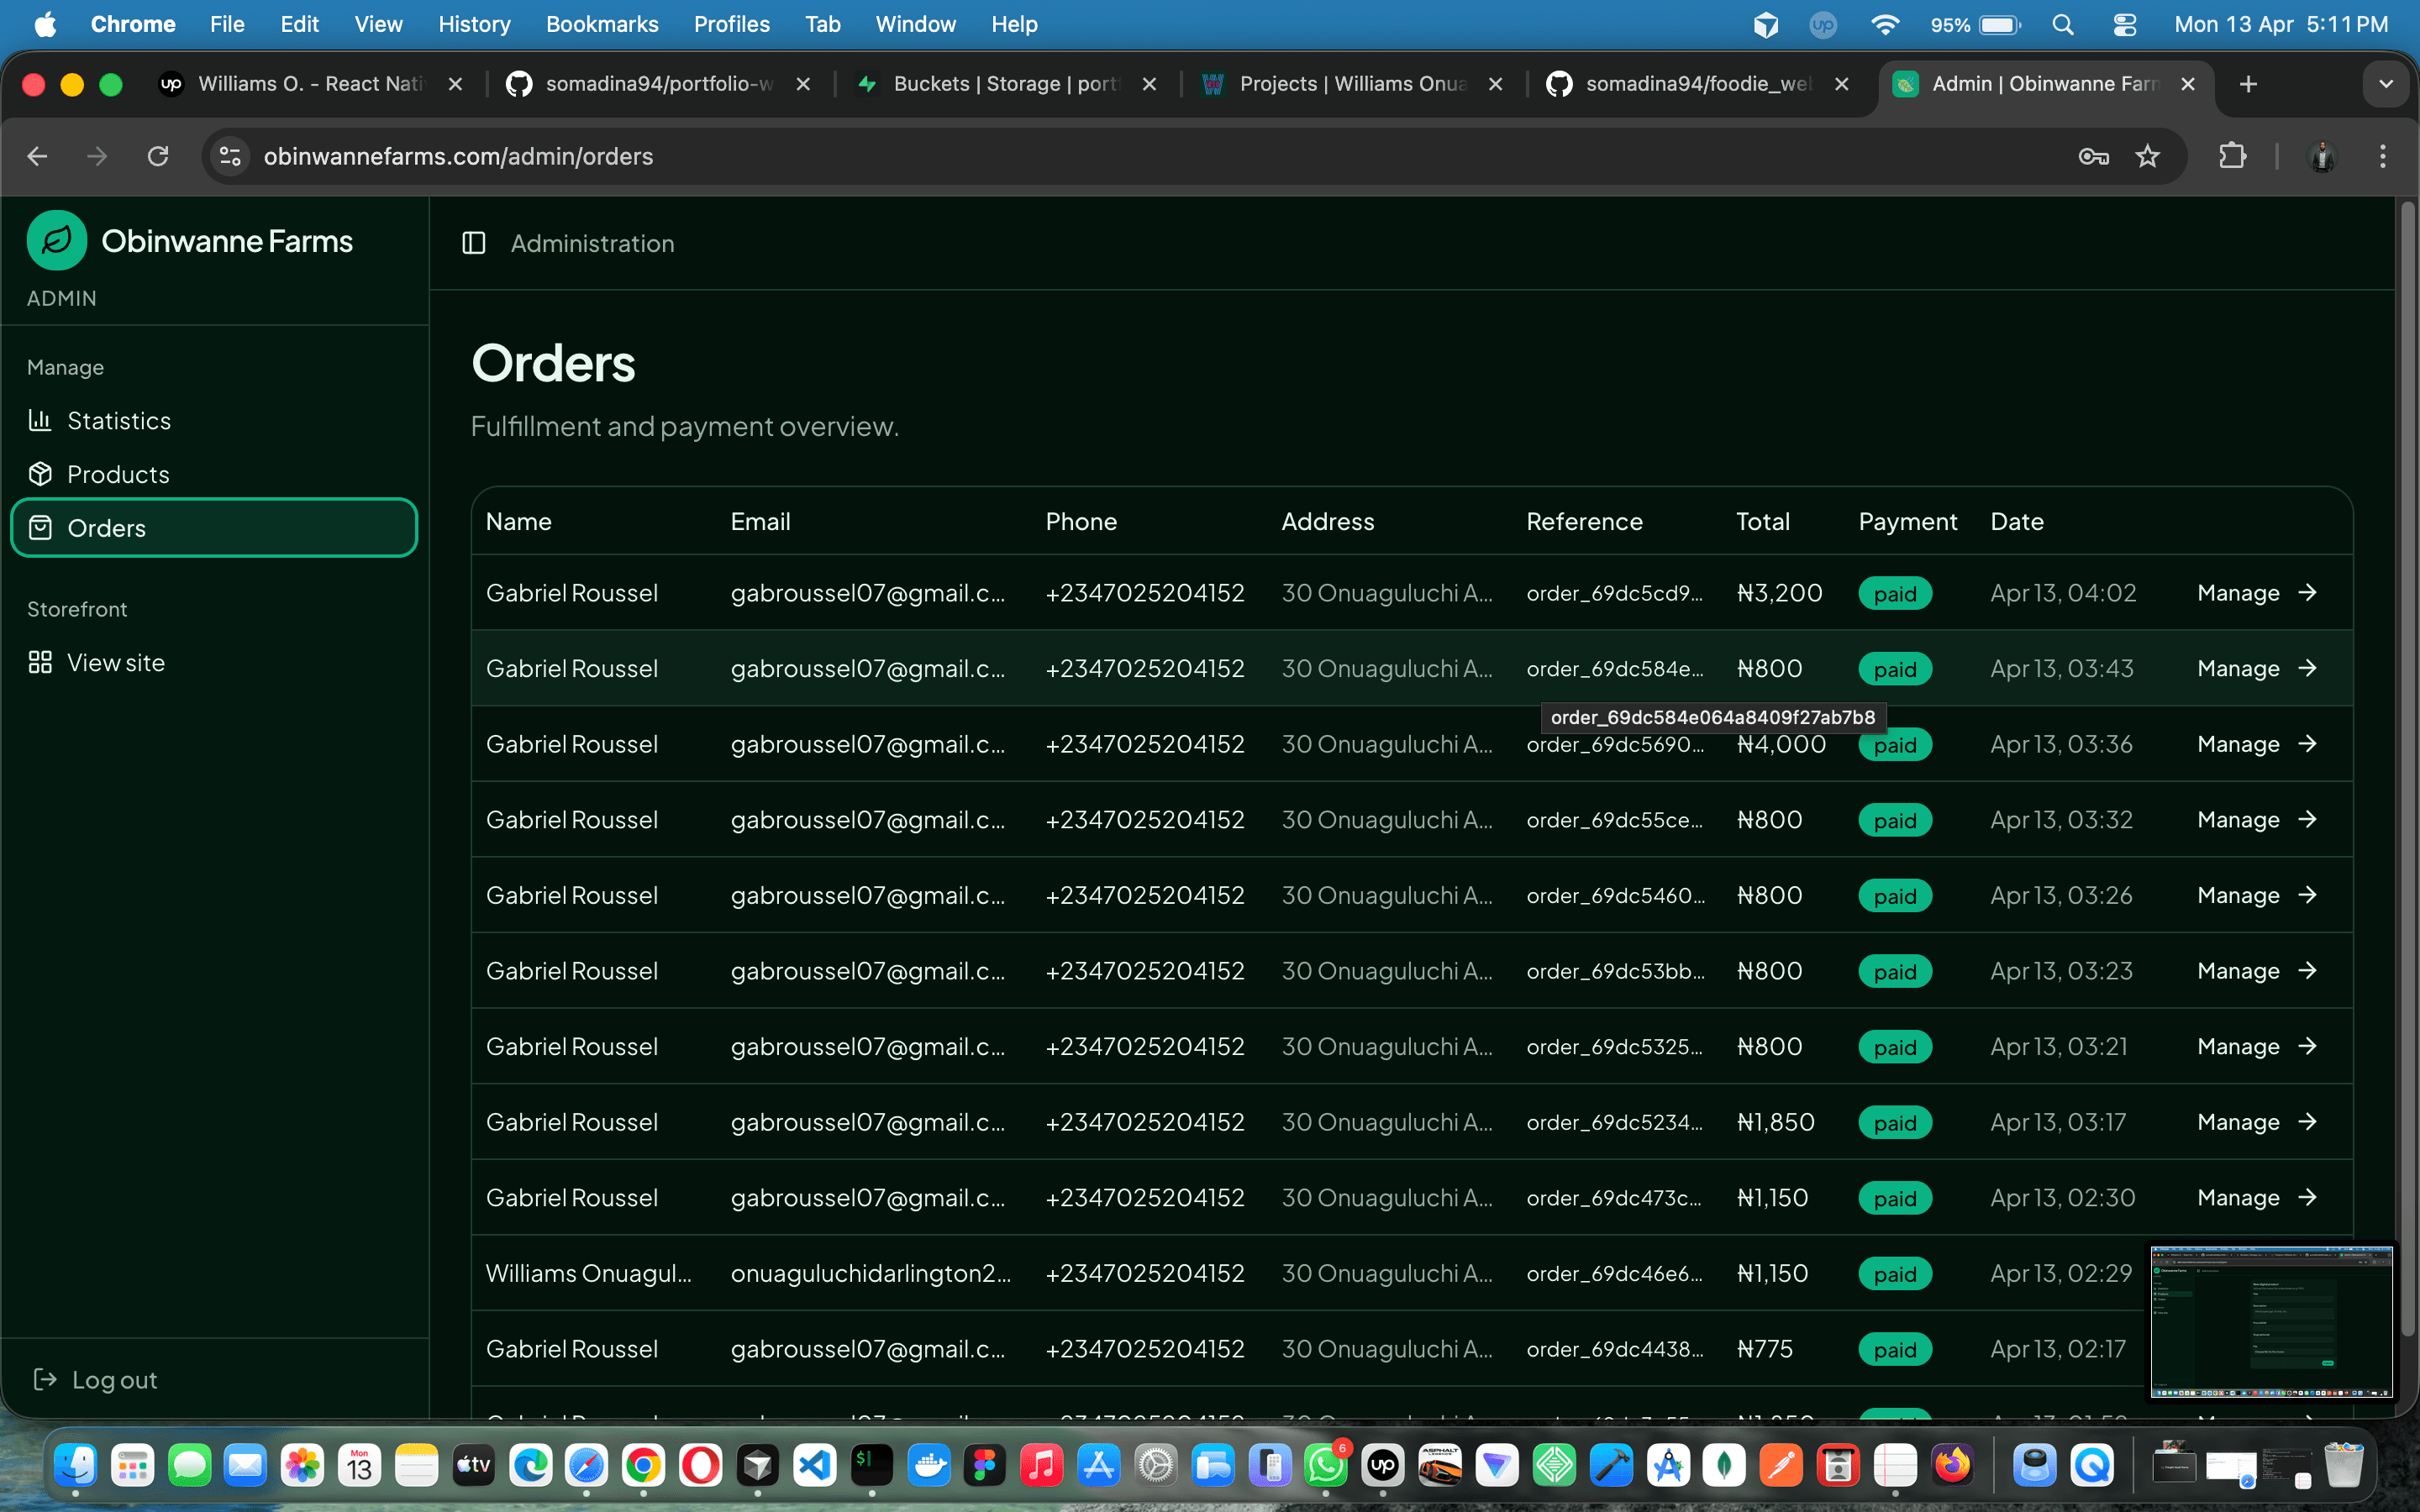The height and width of the screenshot is (1512, 2420).
Task: Open Spotlight search in the menu bar
Action: 2063,24
